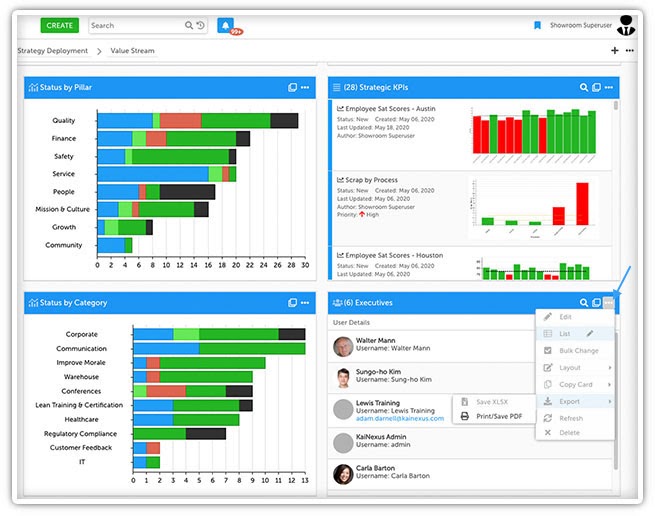The height and width of the screenshot is (516, 655).
Task: Search within Strategic KPIs card
Action: click(x=584, y=87)
